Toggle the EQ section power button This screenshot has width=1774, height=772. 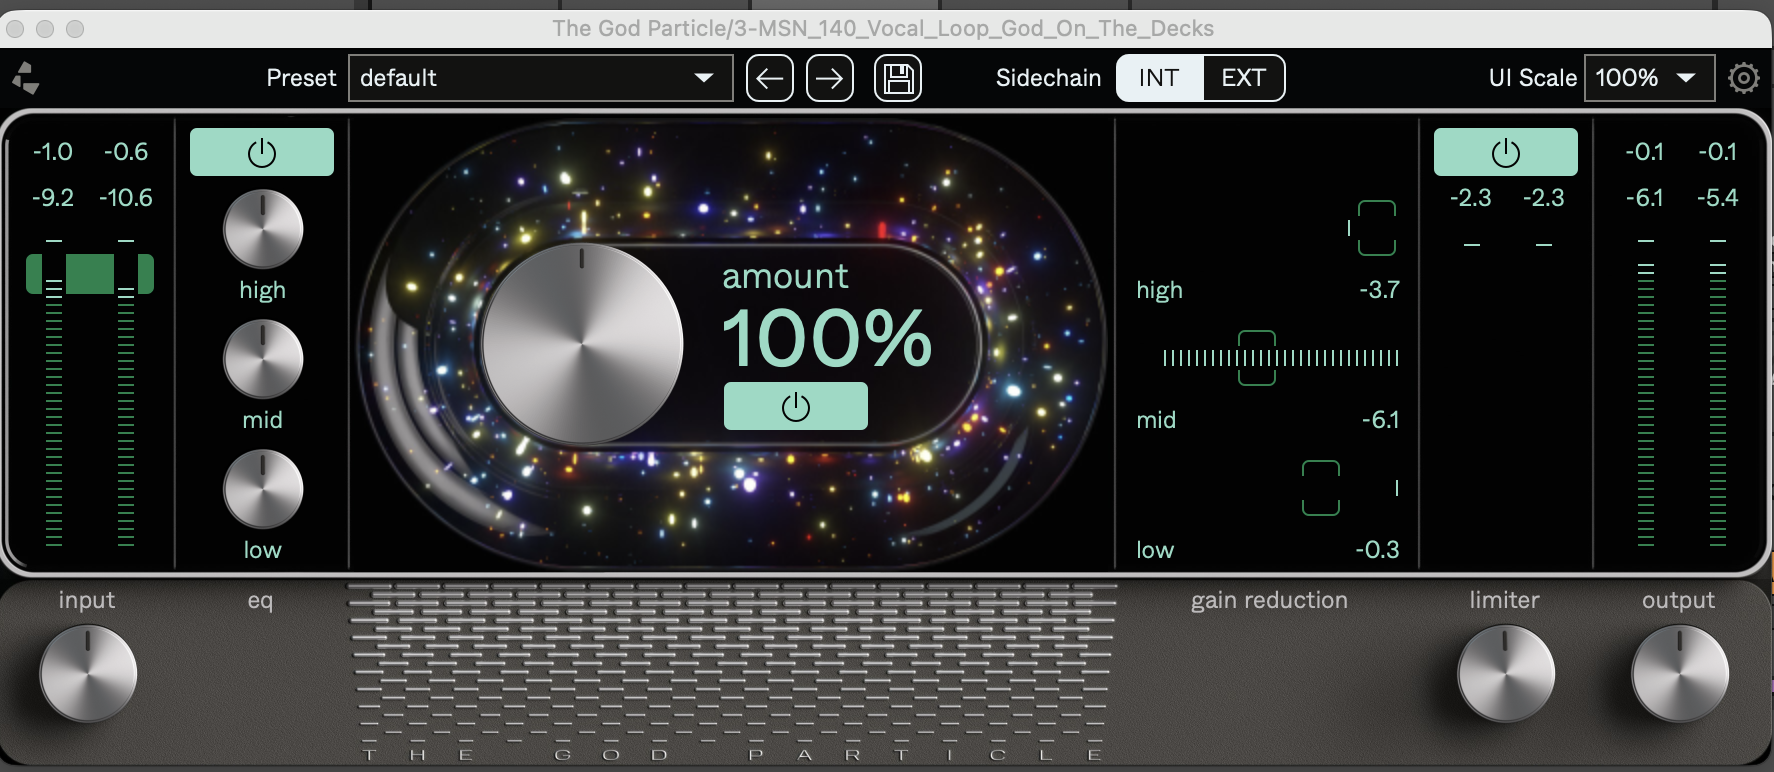(262, 153)
